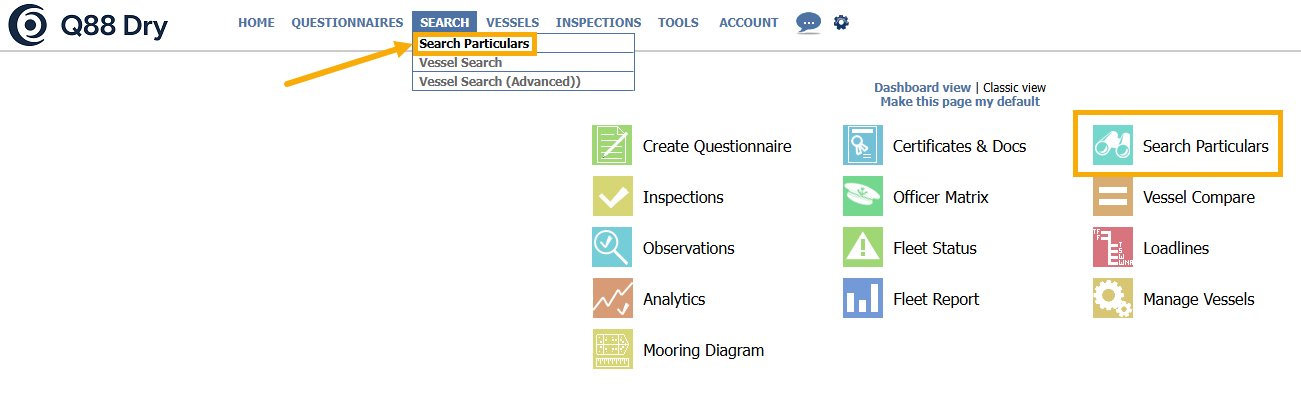Viewport: 1301px width, 408px height.
Task: Click the Search Particulars binoculars icon
Action: coord(1112,146)
